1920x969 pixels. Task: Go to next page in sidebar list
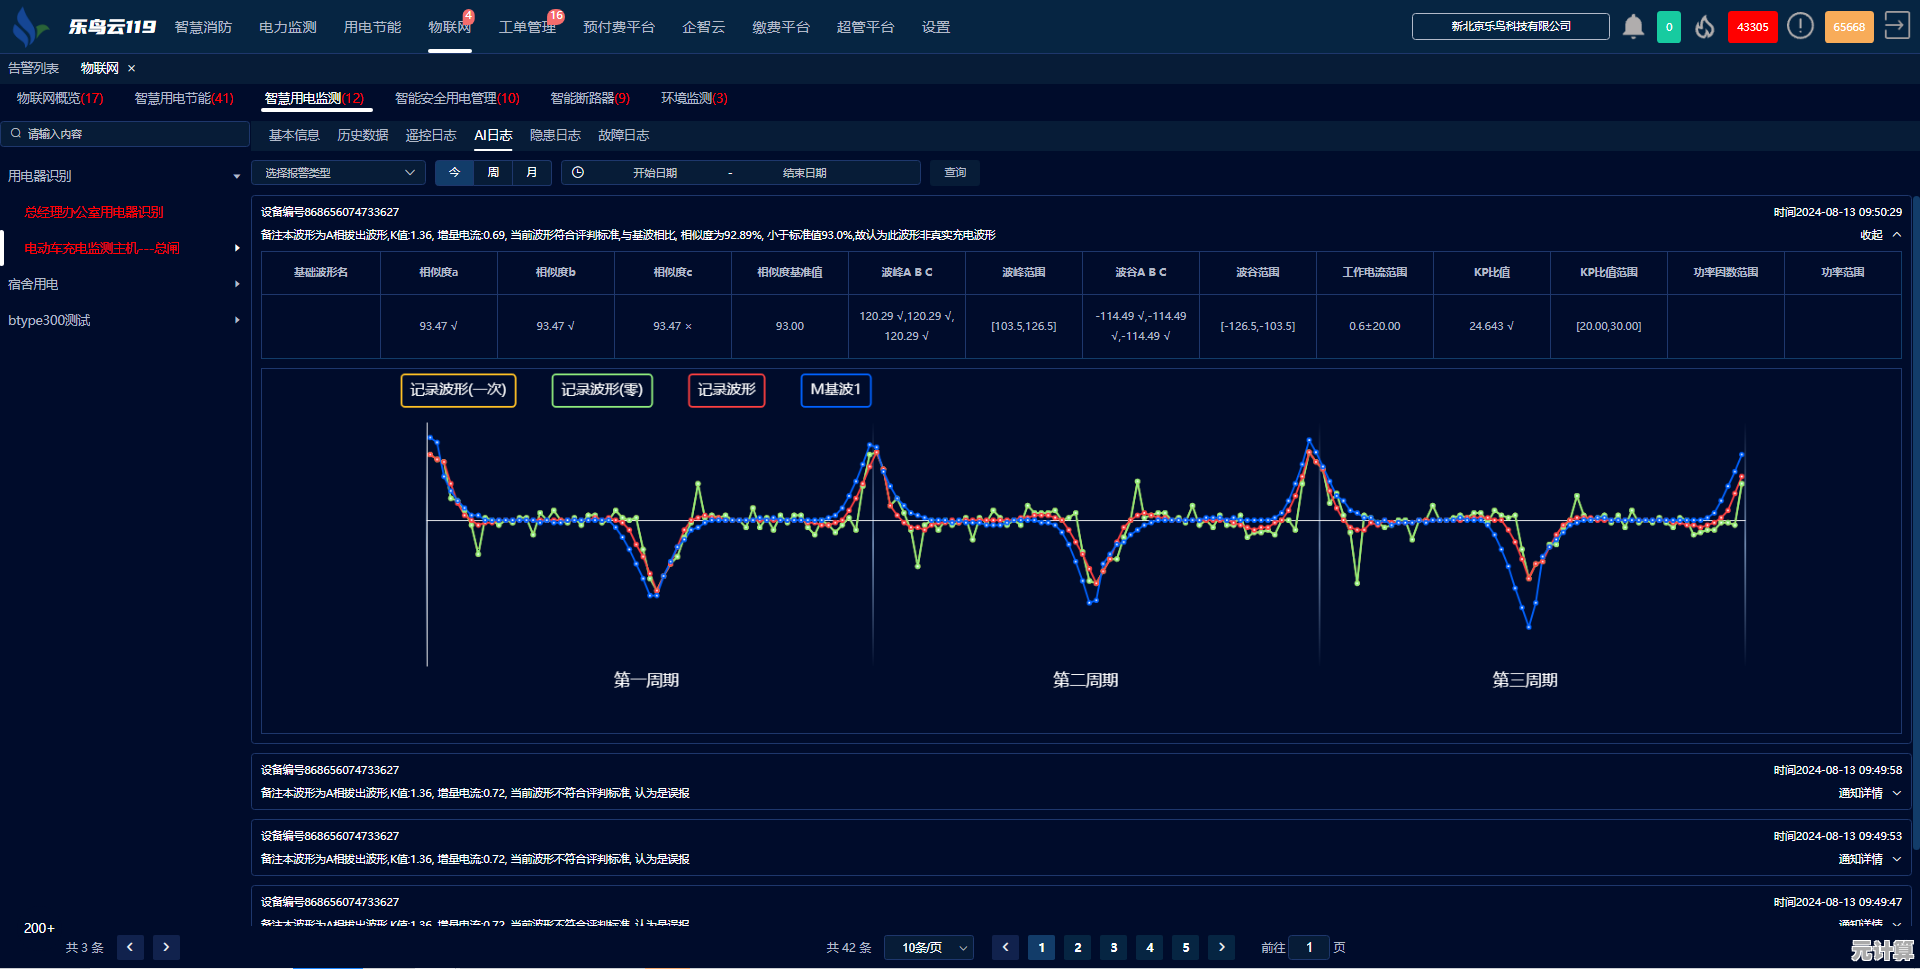pos(166,947)
